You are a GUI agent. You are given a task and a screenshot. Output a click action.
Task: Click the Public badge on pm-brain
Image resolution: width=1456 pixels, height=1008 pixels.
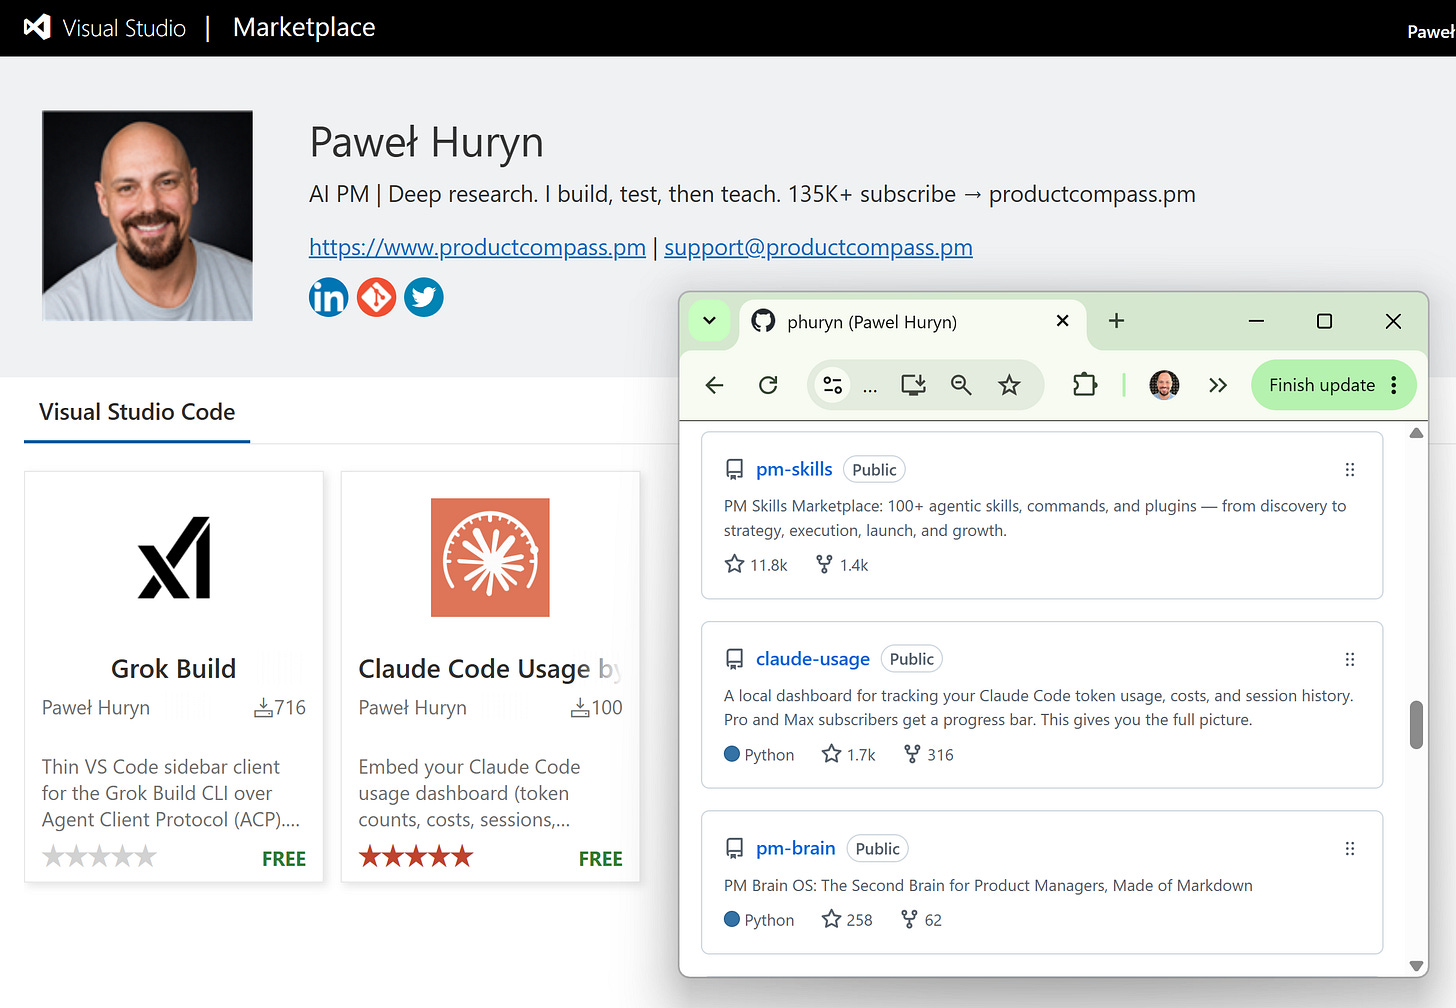(x=877, y=849)
